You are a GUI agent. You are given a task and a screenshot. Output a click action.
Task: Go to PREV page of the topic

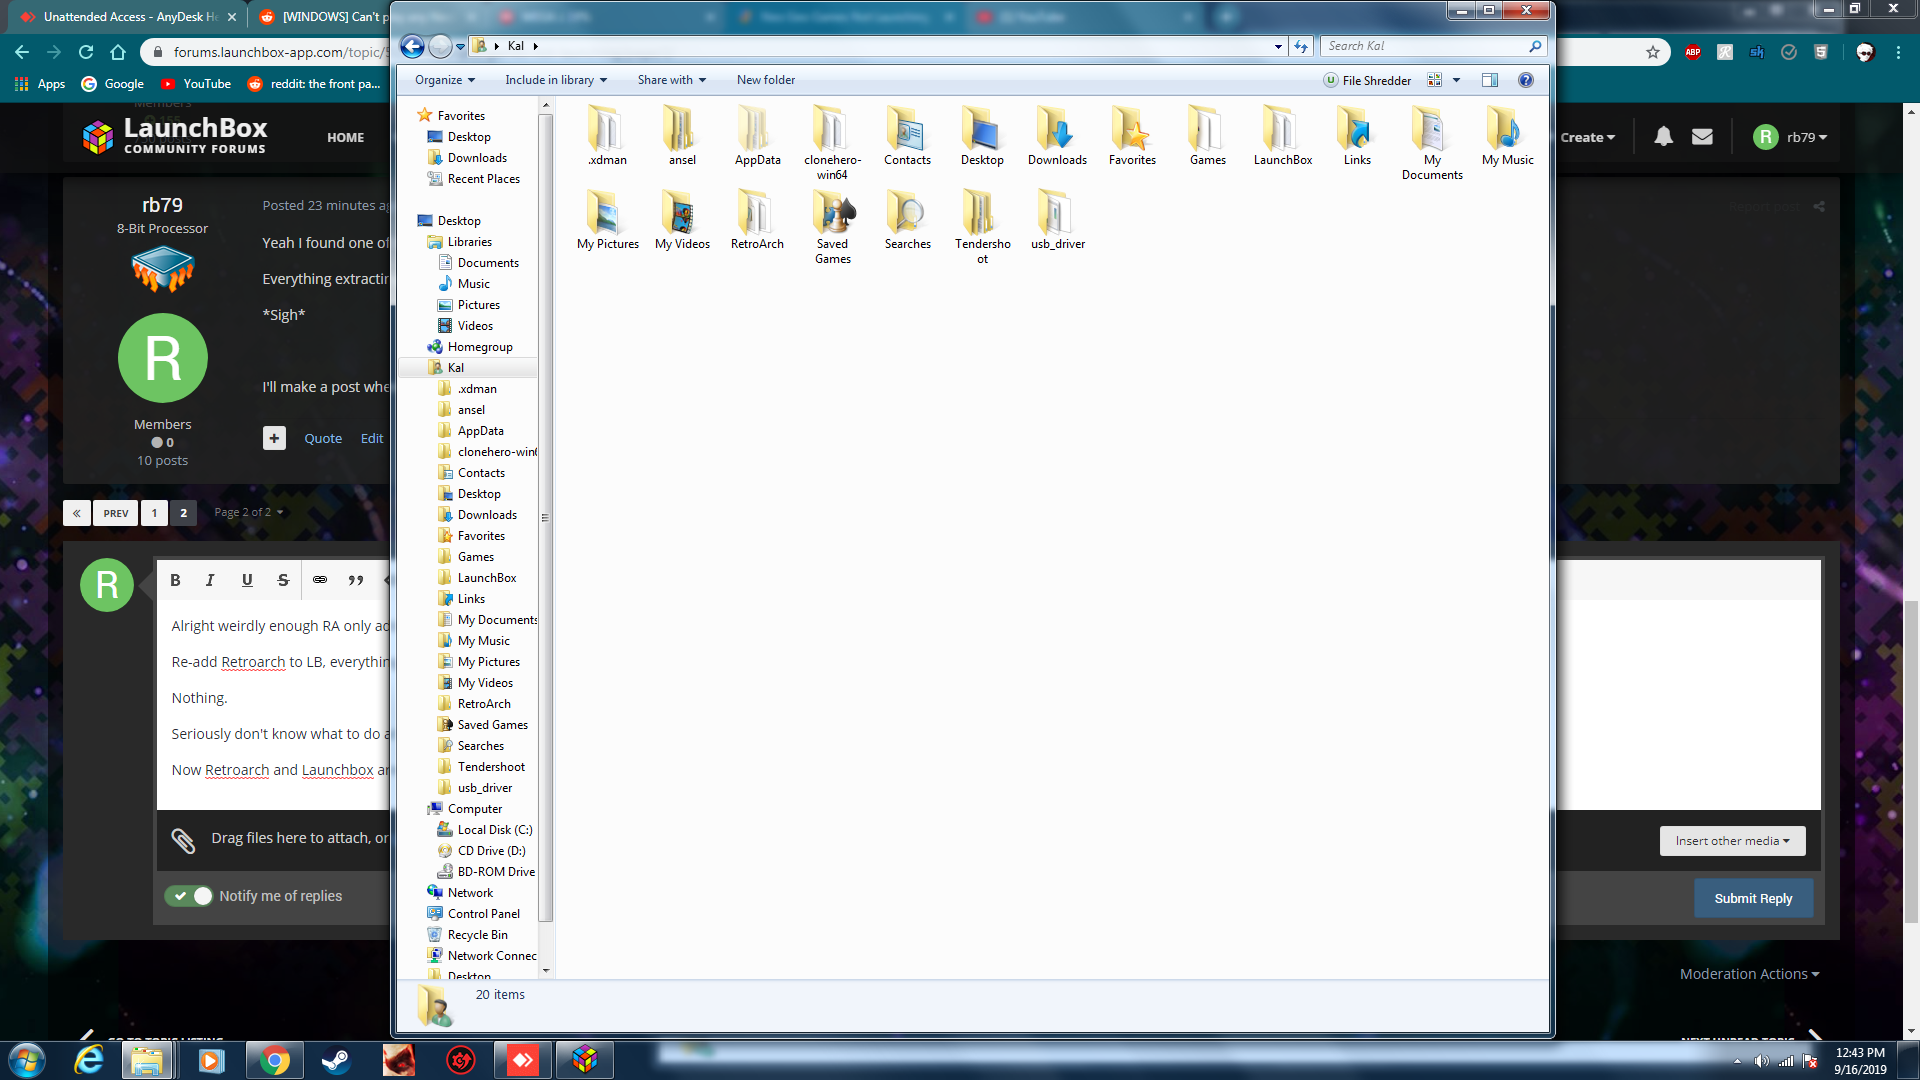tap(116, 513)
